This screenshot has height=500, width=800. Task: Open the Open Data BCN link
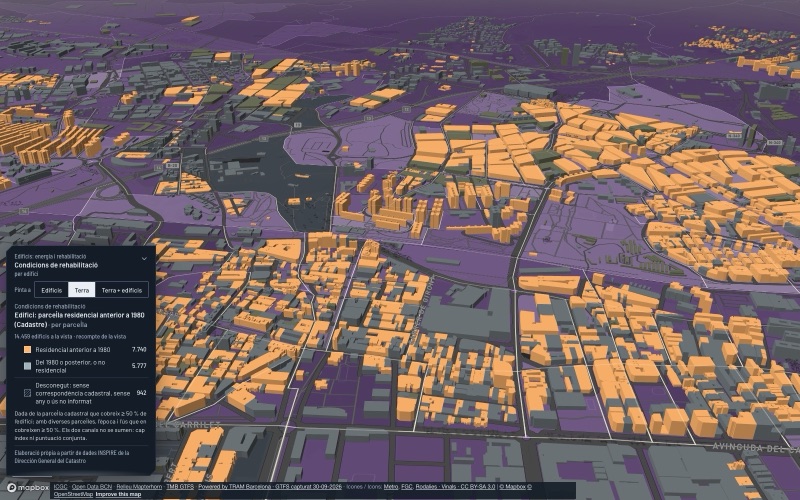[x=92, y=487]
